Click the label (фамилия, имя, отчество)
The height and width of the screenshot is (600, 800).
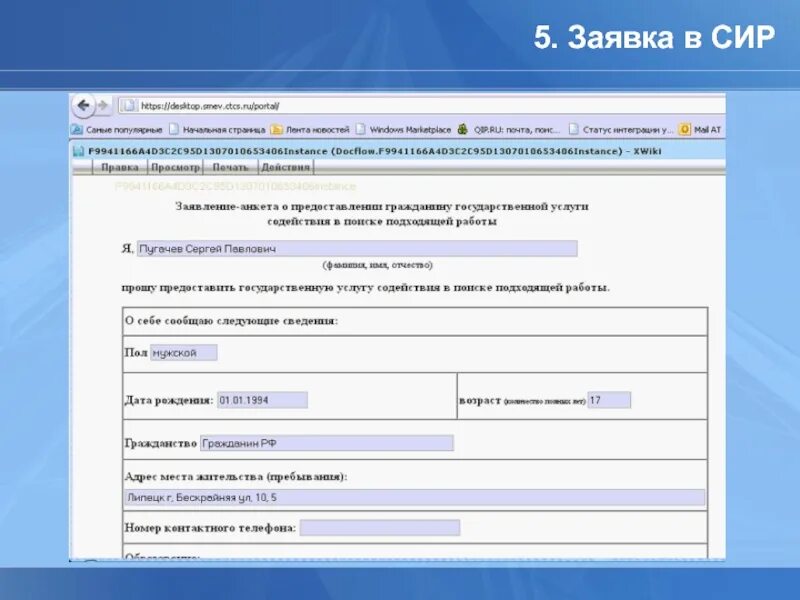click(378, 265)
